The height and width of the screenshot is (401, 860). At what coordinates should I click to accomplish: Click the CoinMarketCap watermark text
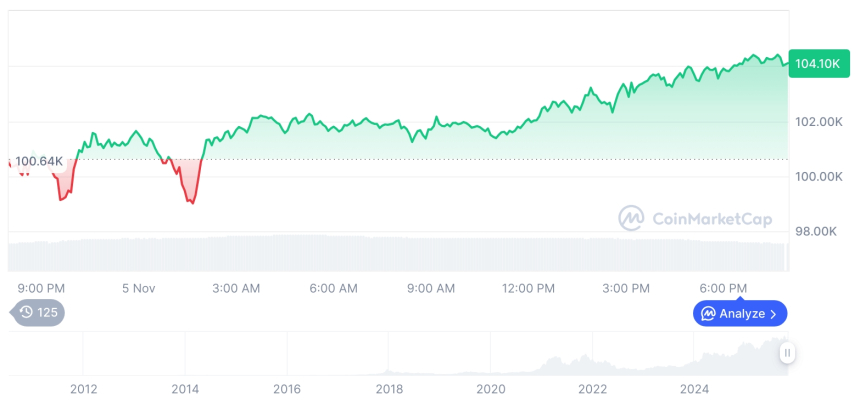(711, 219)
